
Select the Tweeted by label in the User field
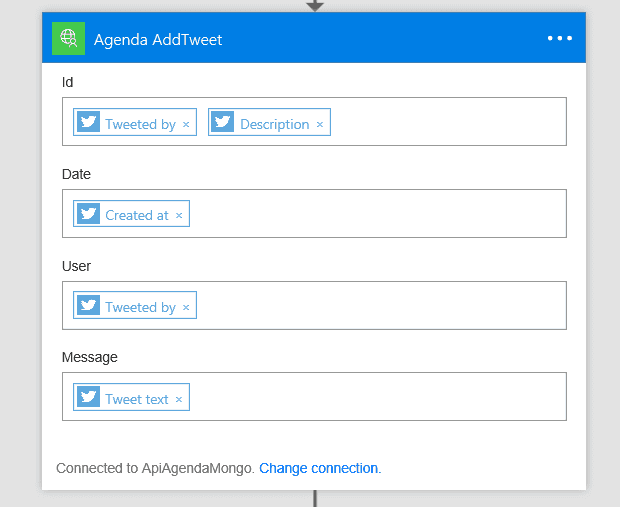point(140,307)
